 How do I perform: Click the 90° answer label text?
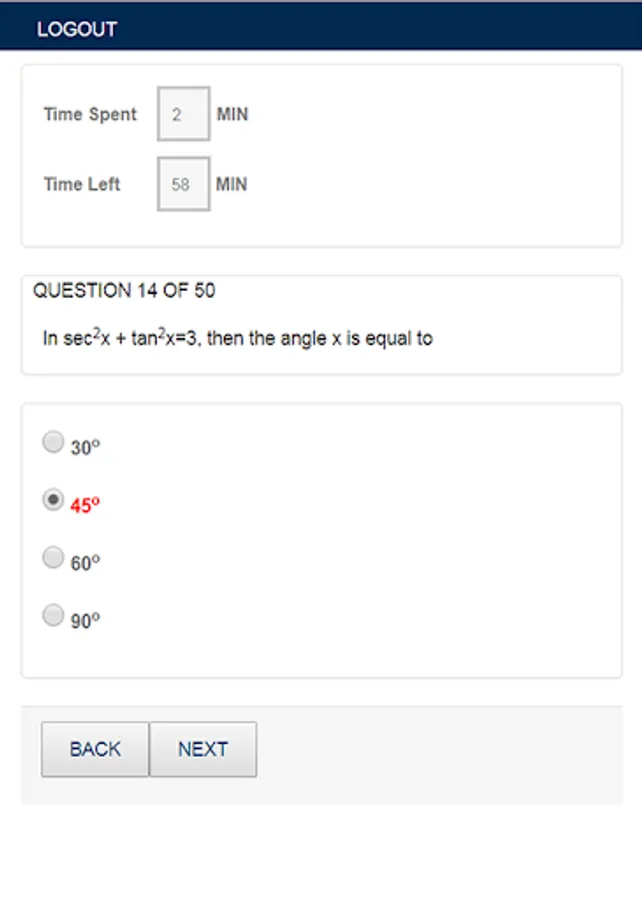(x=85, y=621)
